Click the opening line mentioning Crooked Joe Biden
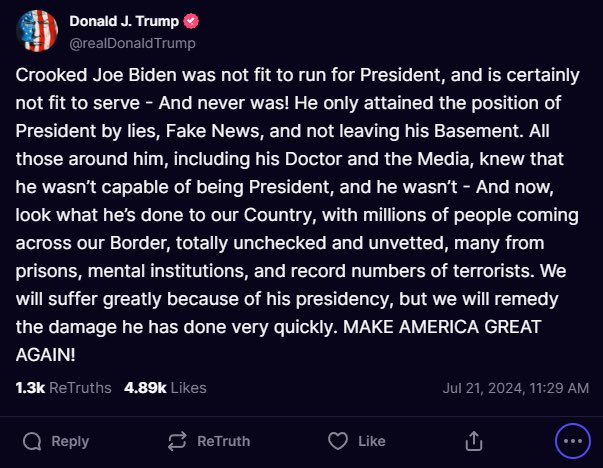The height and width of the screenshot is (468, 603). tap(290, 76)
